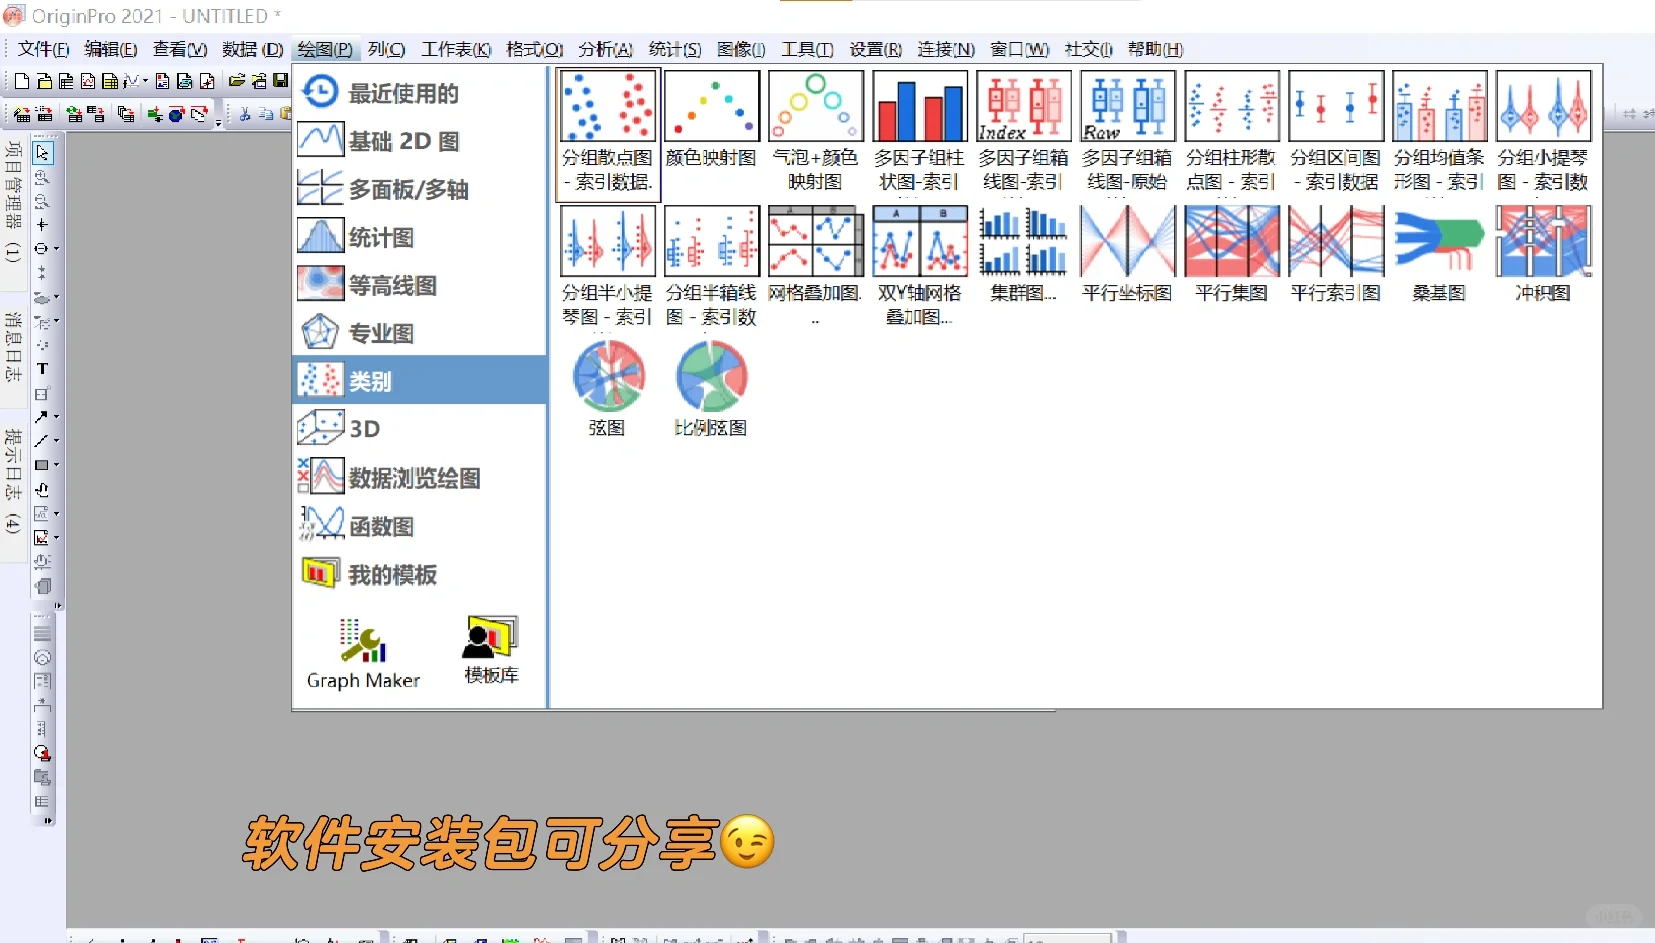
Task: Open the 统计图 category
Action: tap(419, 237)
